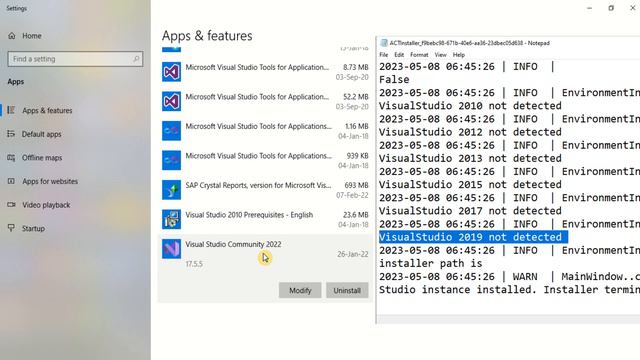640x360 pixels.
Task: Click the Visual Studio Community 2022 title
Action: point(233,244)
